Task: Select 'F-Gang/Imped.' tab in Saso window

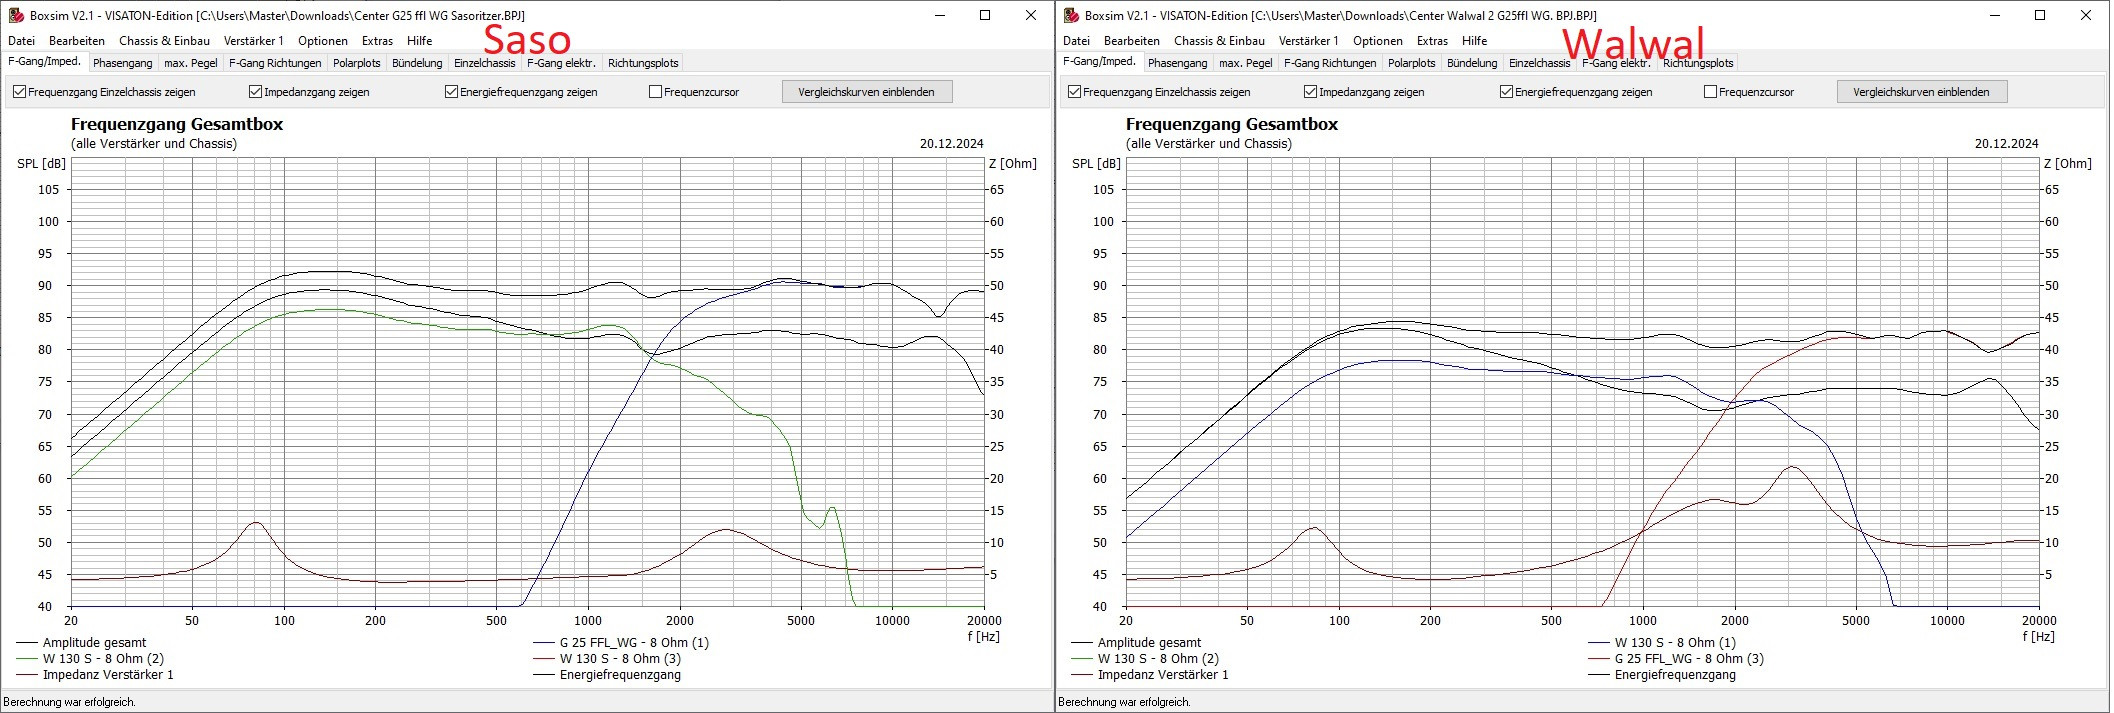Action: point(45,61)
